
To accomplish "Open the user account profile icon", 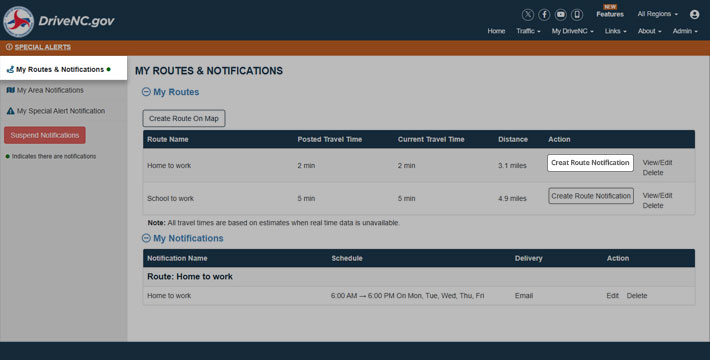I will (x=694, y=14).
